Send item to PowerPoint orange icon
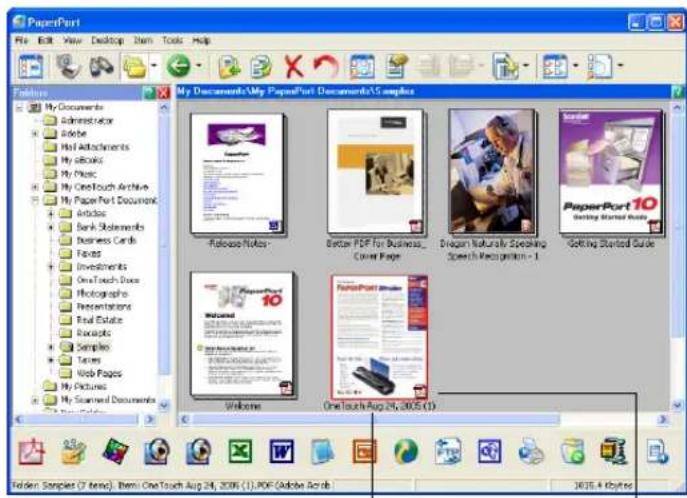This screenshot has width=687, height=498. (x=365, y=452)
